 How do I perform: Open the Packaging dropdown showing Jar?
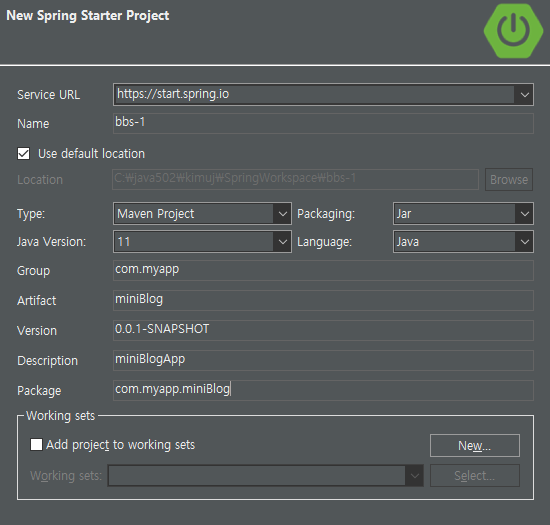pos(463,213)
